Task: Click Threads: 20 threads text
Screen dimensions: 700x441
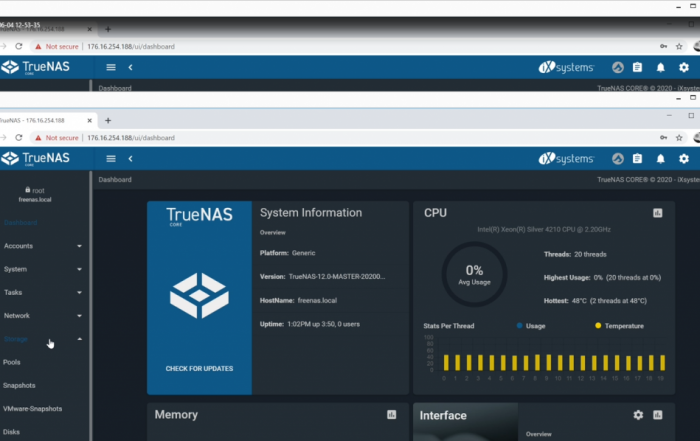Action: pyautogui.click(x=575, y=254)
